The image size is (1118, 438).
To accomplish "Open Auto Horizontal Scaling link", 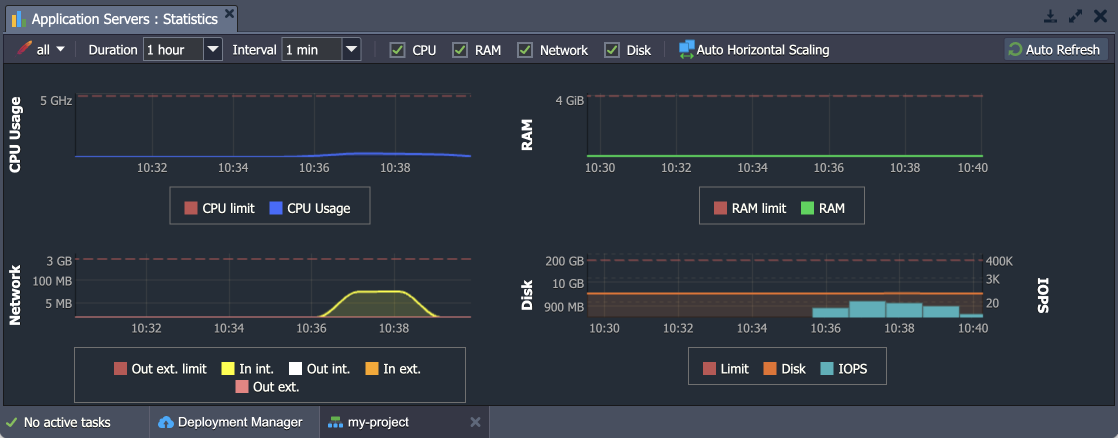I will pos(763,50).
